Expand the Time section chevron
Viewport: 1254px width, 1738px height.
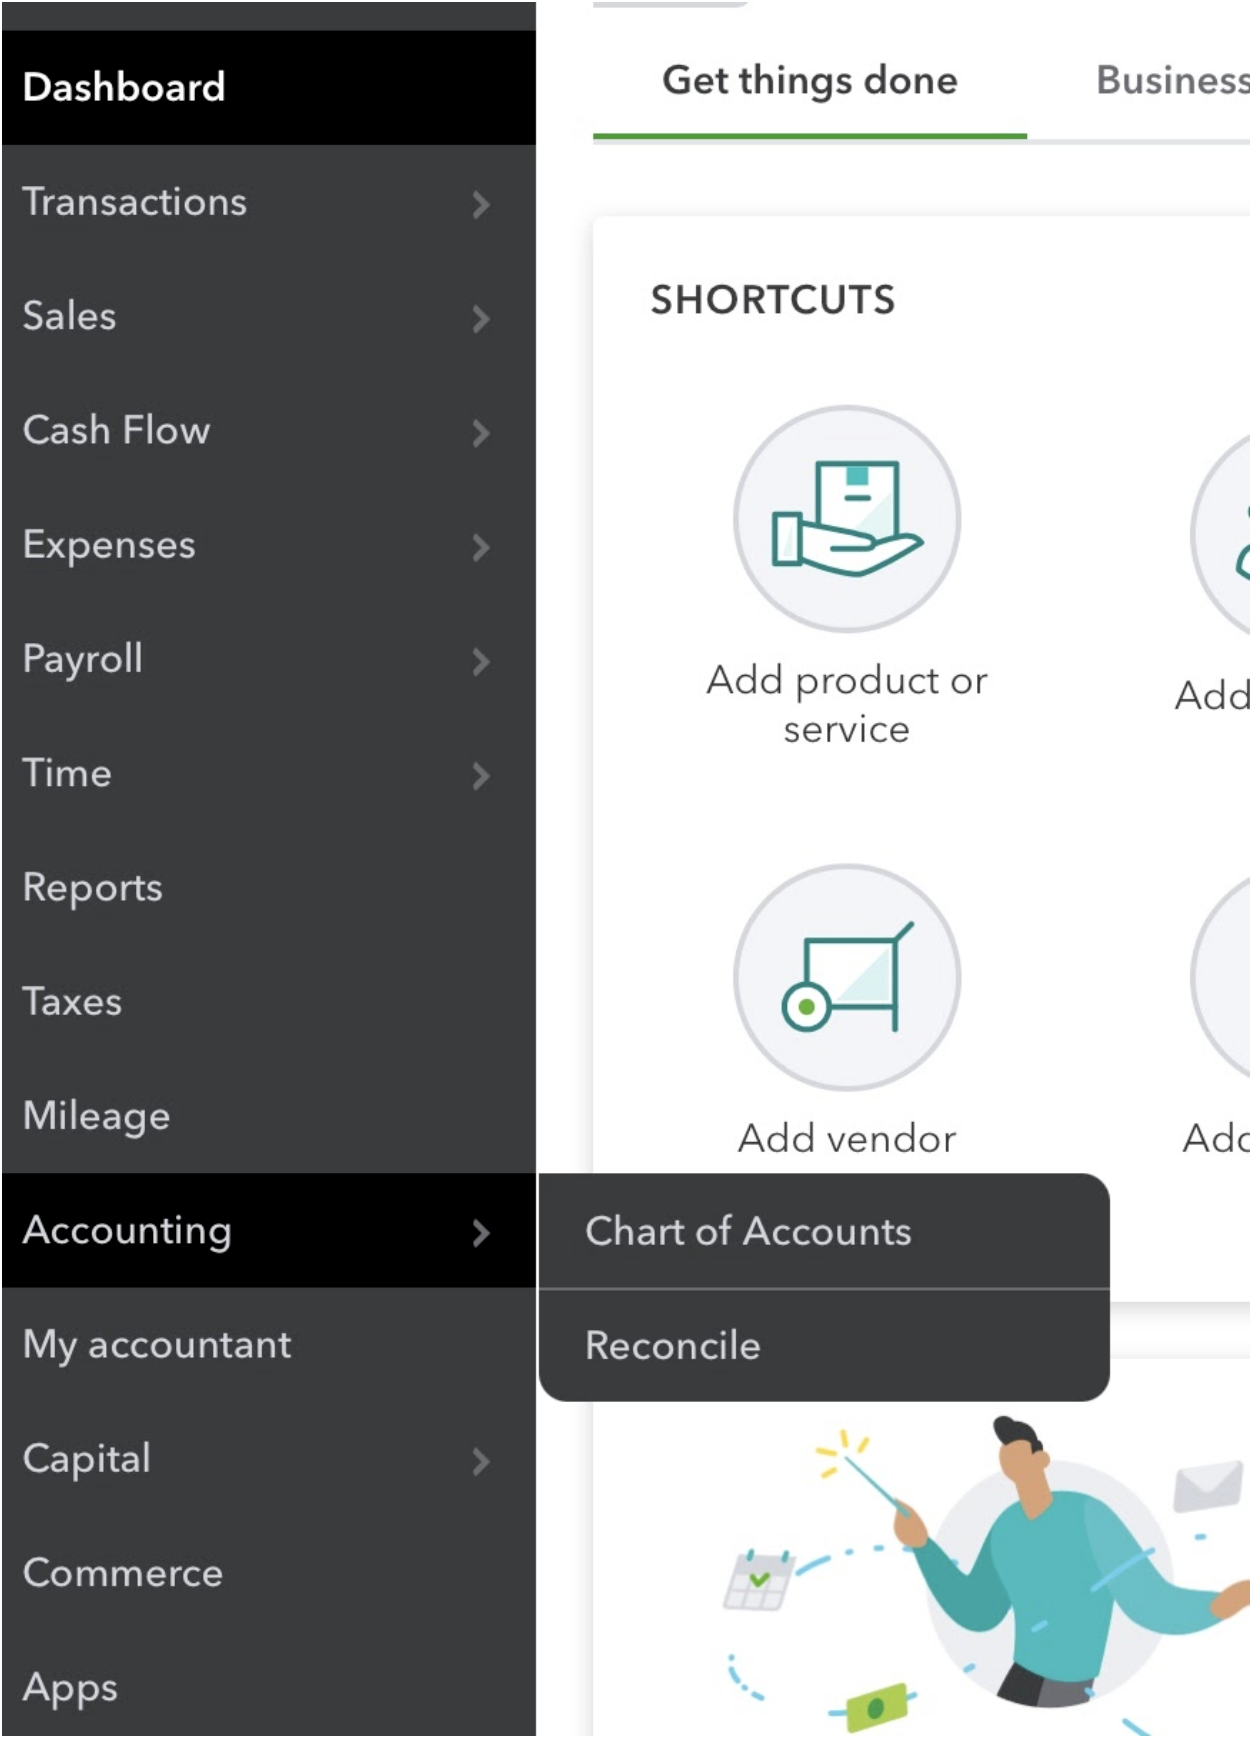tap(483, 775)
